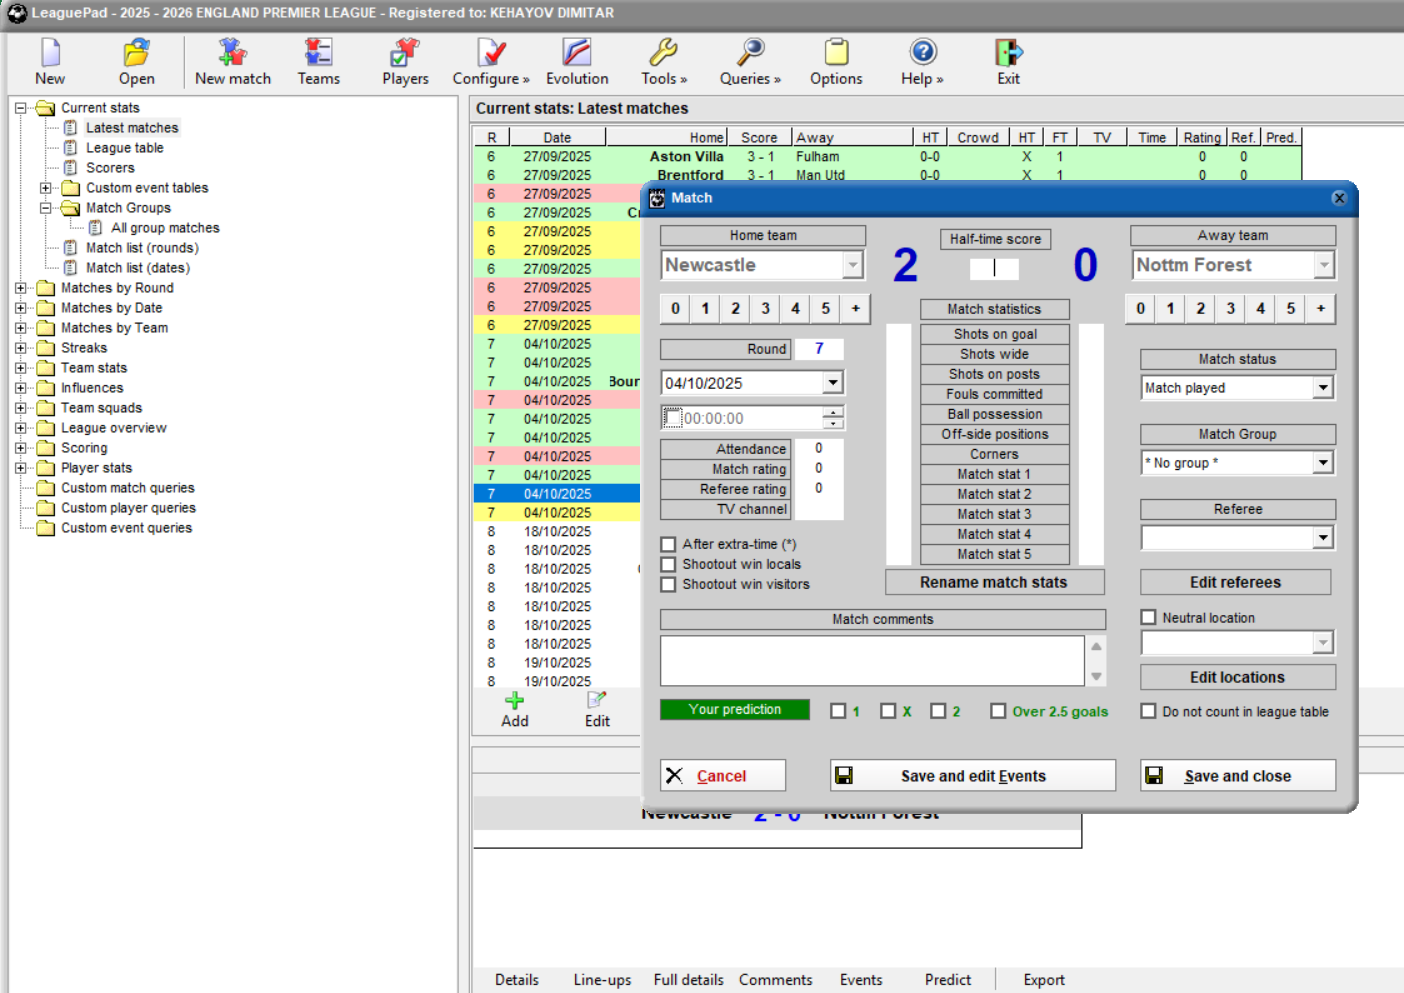The height and width of the screenshot is (993, 1404).
Task: Click the Exit toolbar icon
Action: [1007, 60]
